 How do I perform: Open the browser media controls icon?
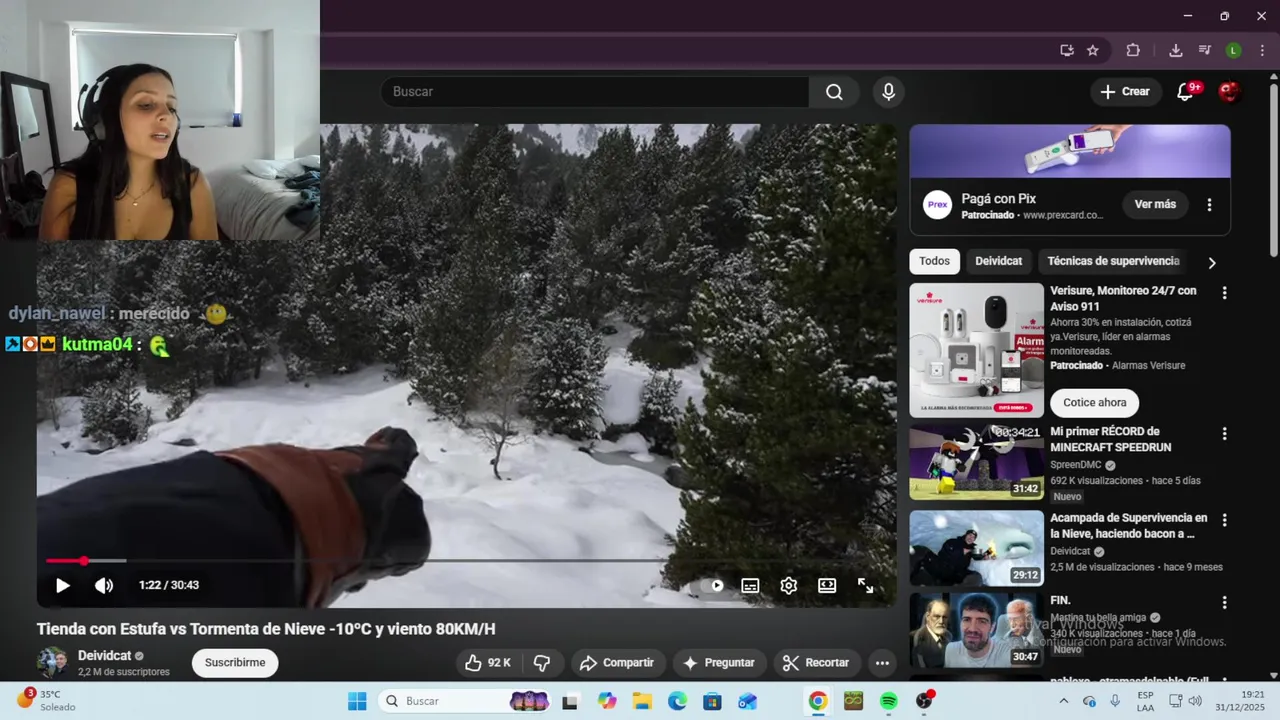click(1205, 50)
